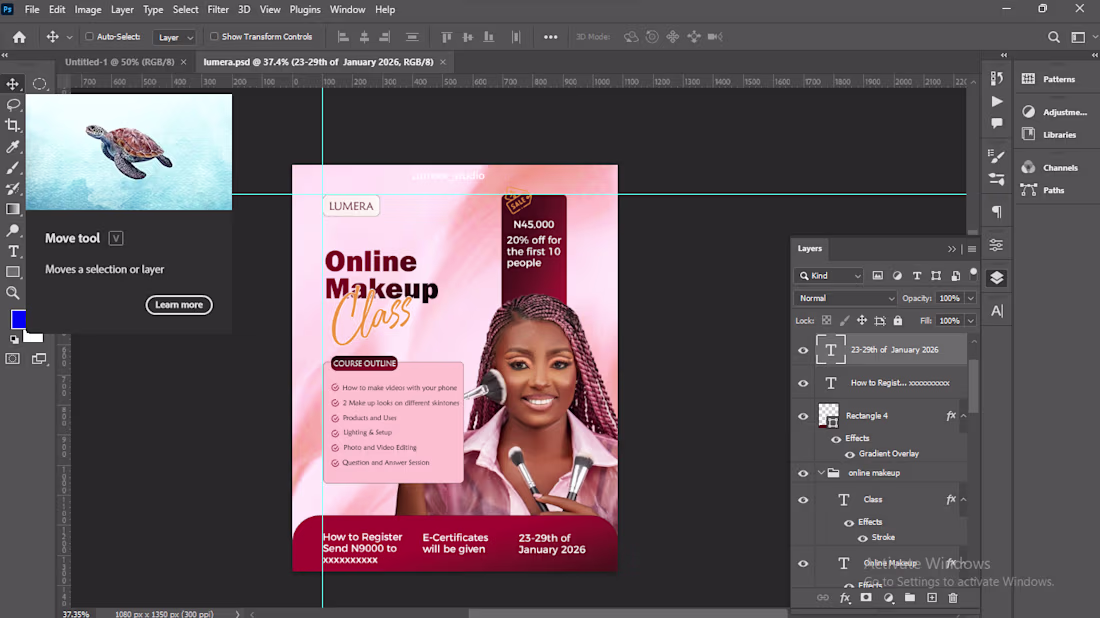Click the white background color swatch
Viewport: 1100px width, 618px height.
(35, 337)
